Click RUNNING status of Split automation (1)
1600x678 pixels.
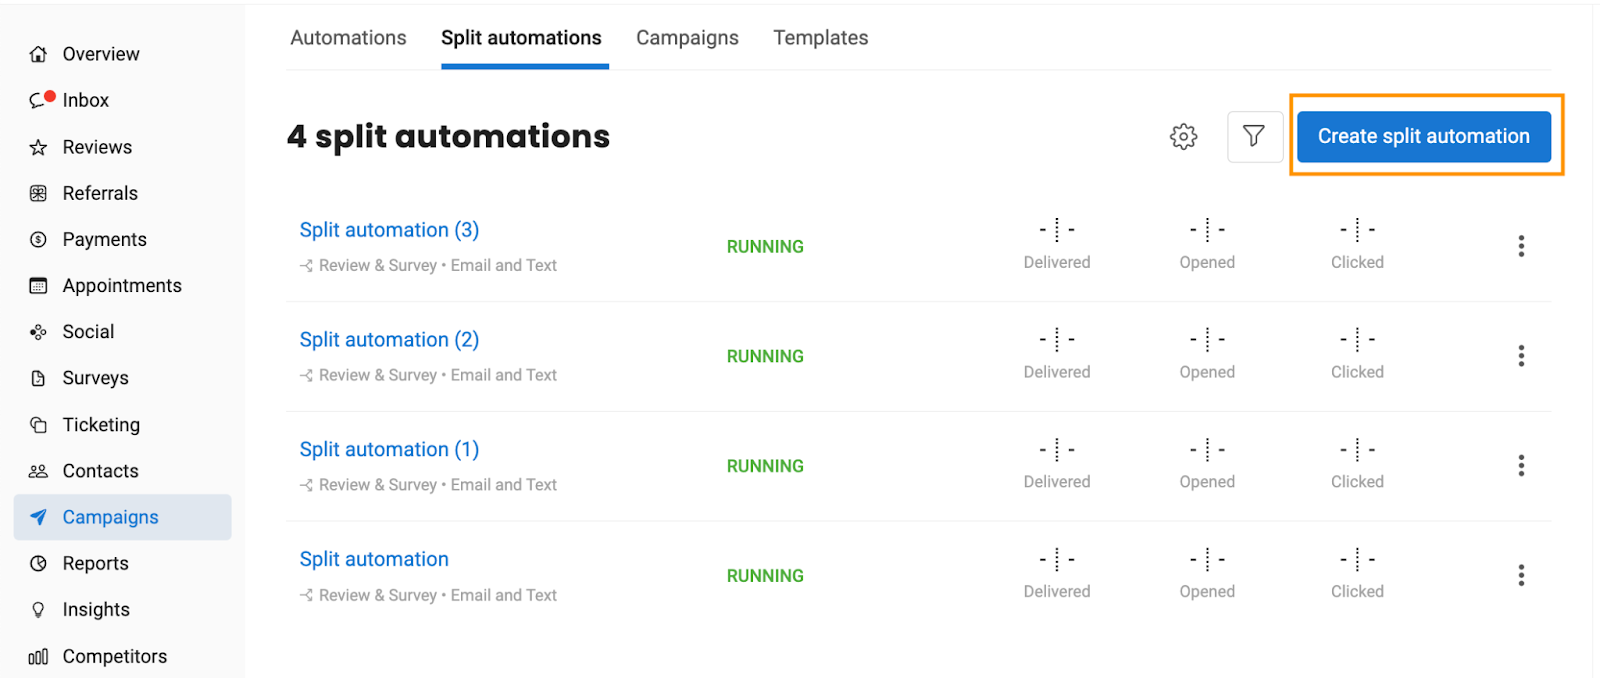(x=765, y=467)
